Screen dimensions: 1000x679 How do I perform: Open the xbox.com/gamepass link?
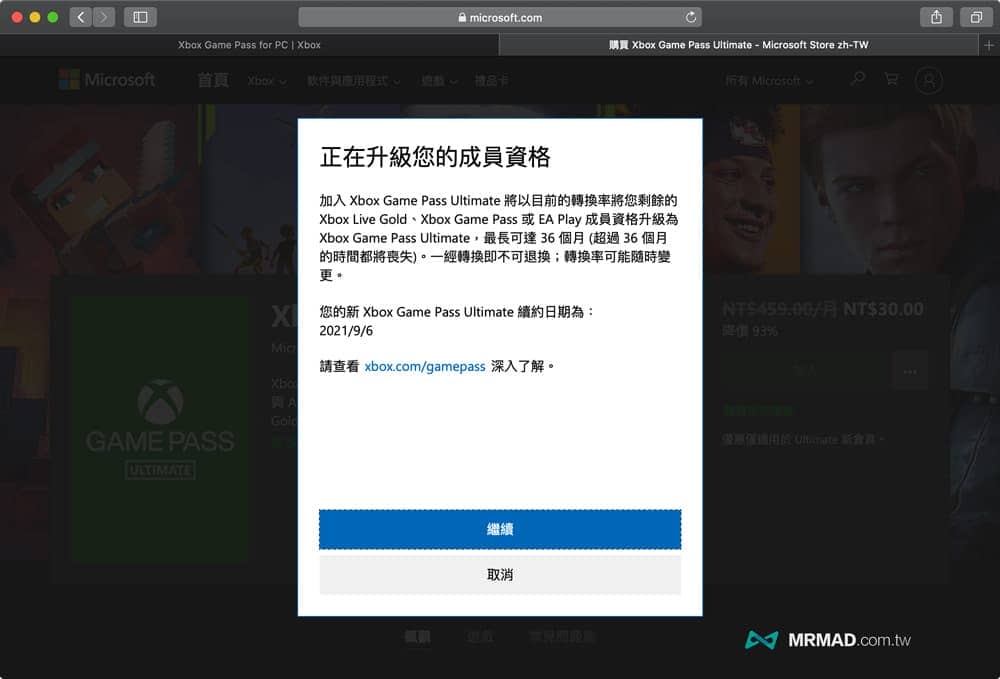(425, 367)
